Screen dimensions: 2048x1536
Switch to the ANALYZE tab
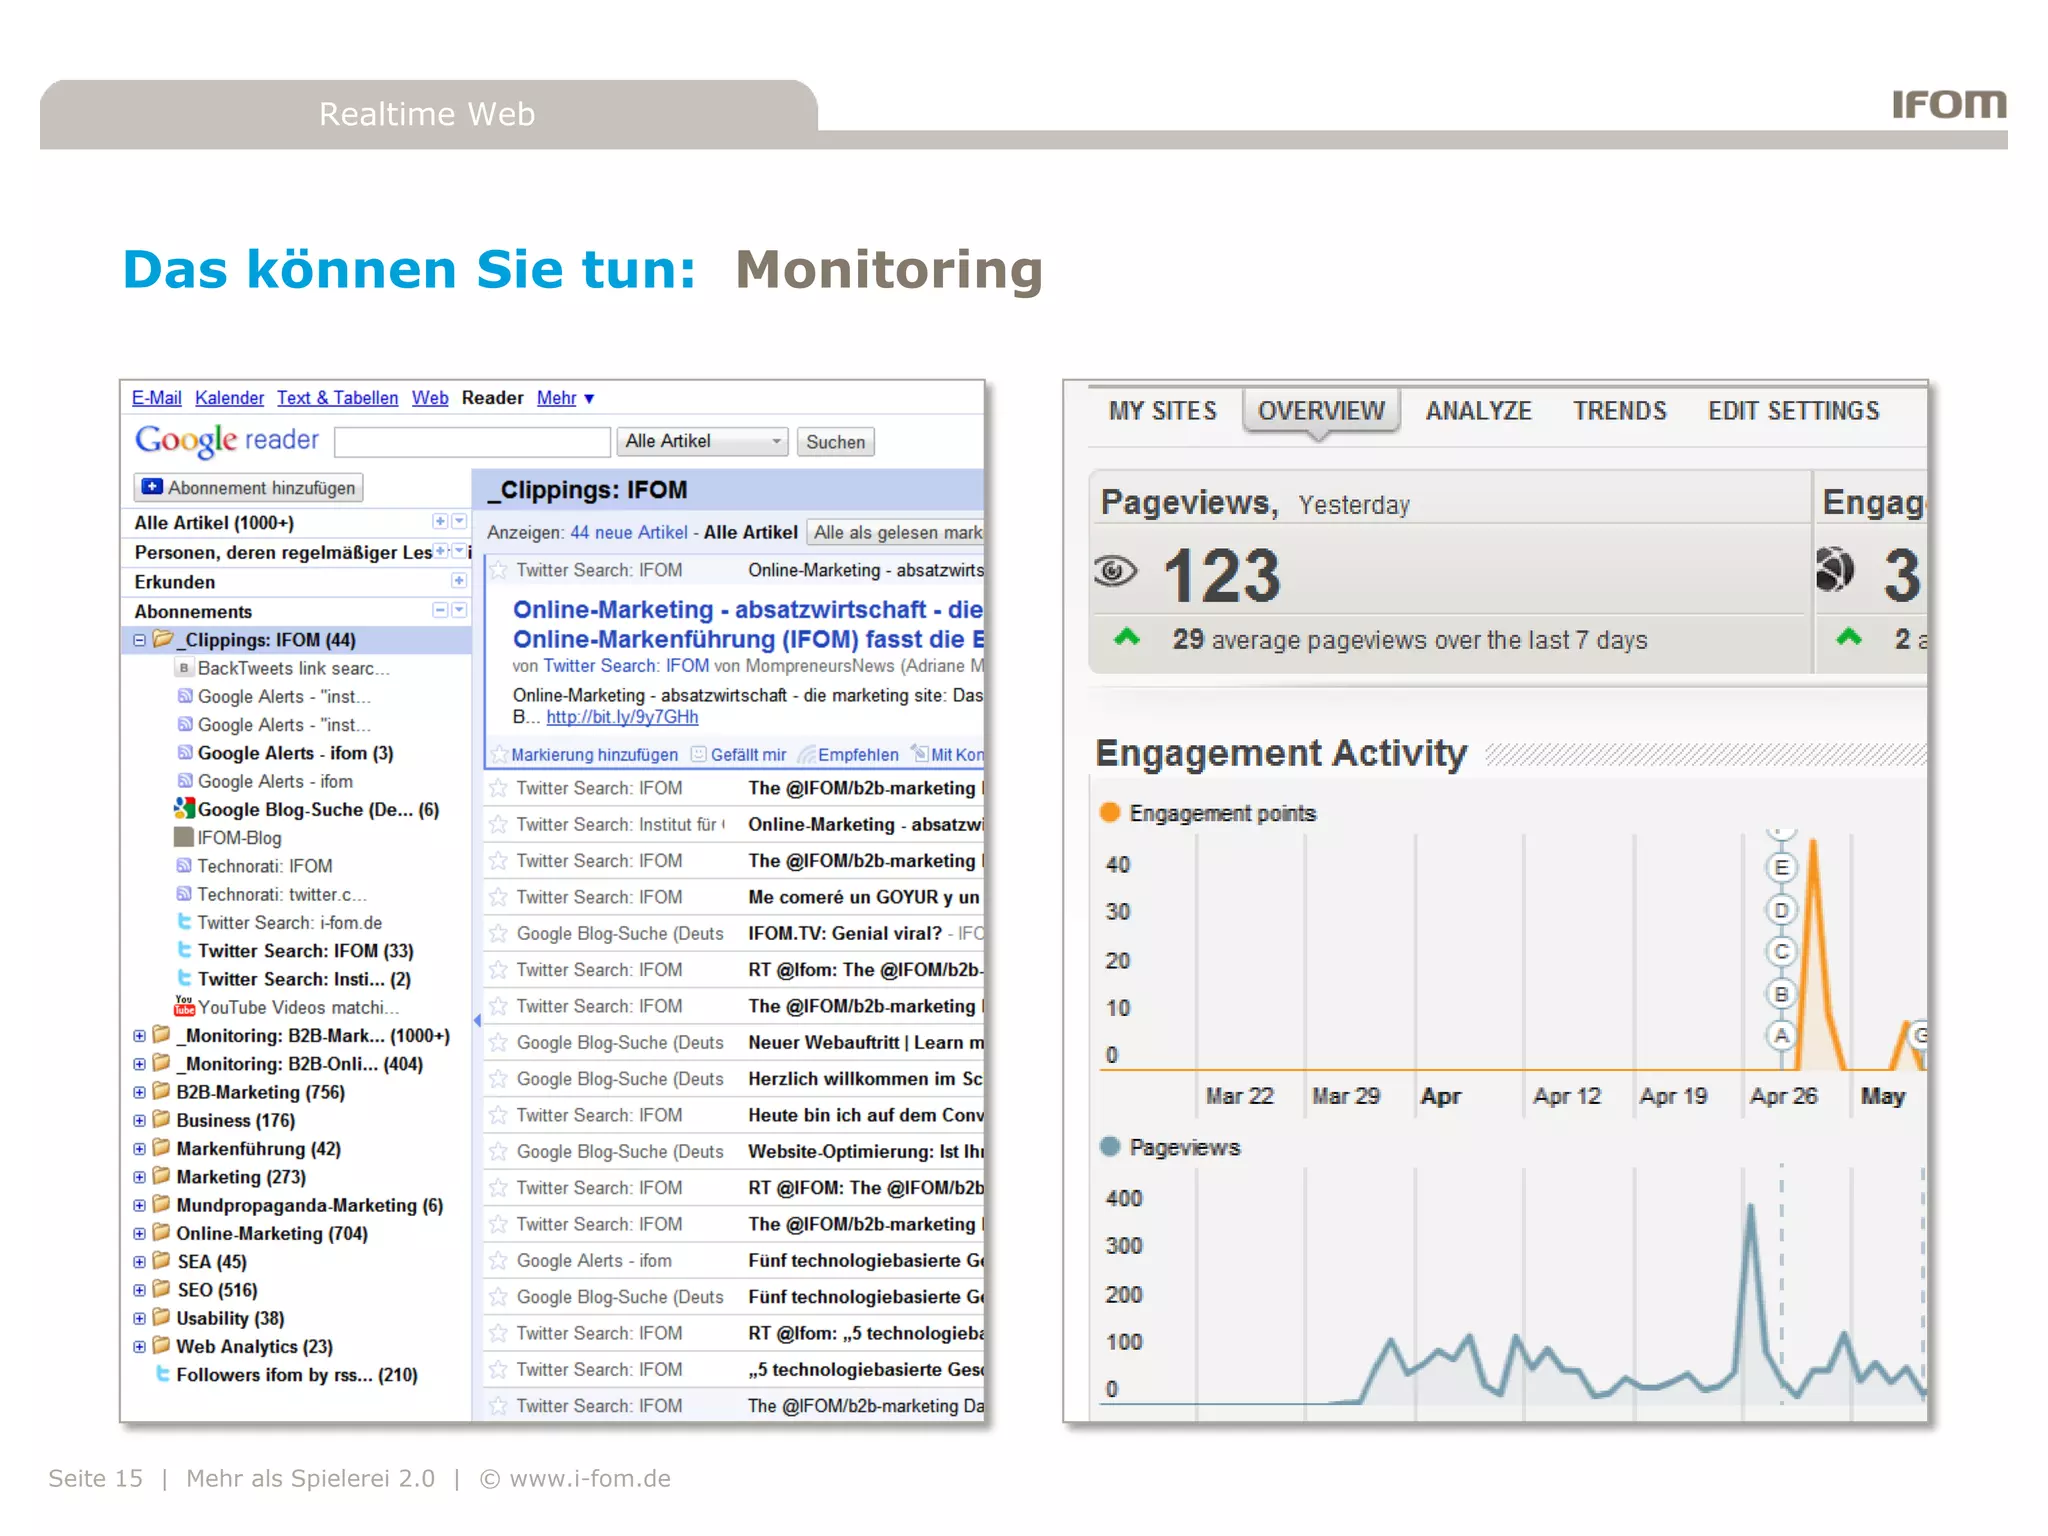pos(1478,411)
